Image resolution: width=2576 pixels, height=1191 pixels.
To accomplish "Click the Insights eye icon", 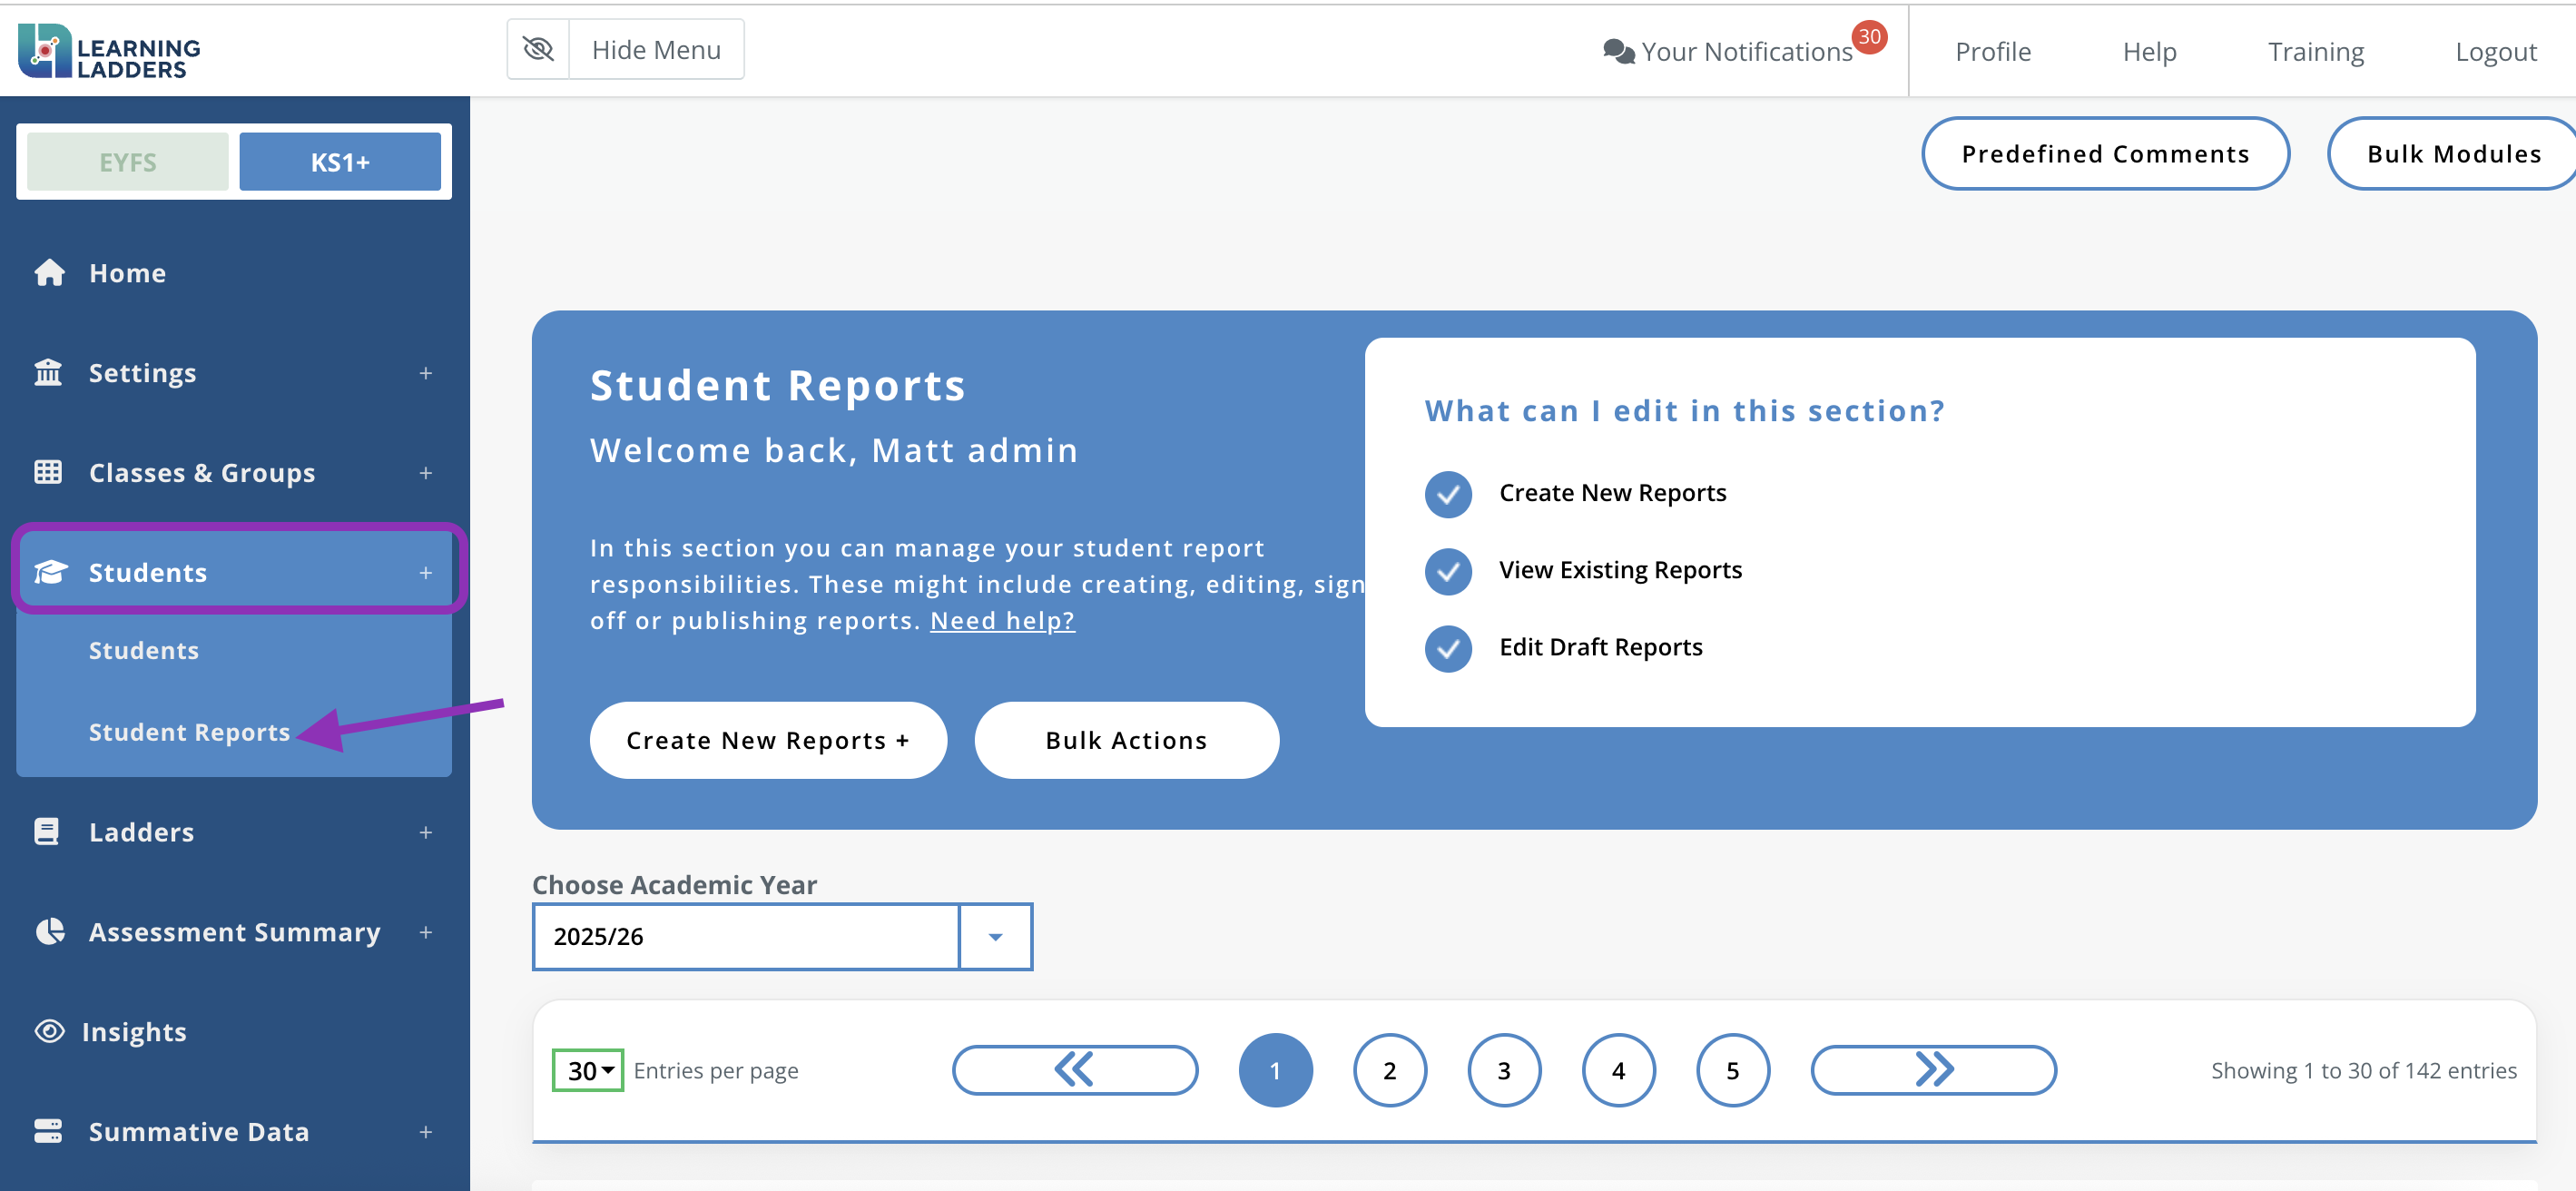I will (x=49, y=1031).
